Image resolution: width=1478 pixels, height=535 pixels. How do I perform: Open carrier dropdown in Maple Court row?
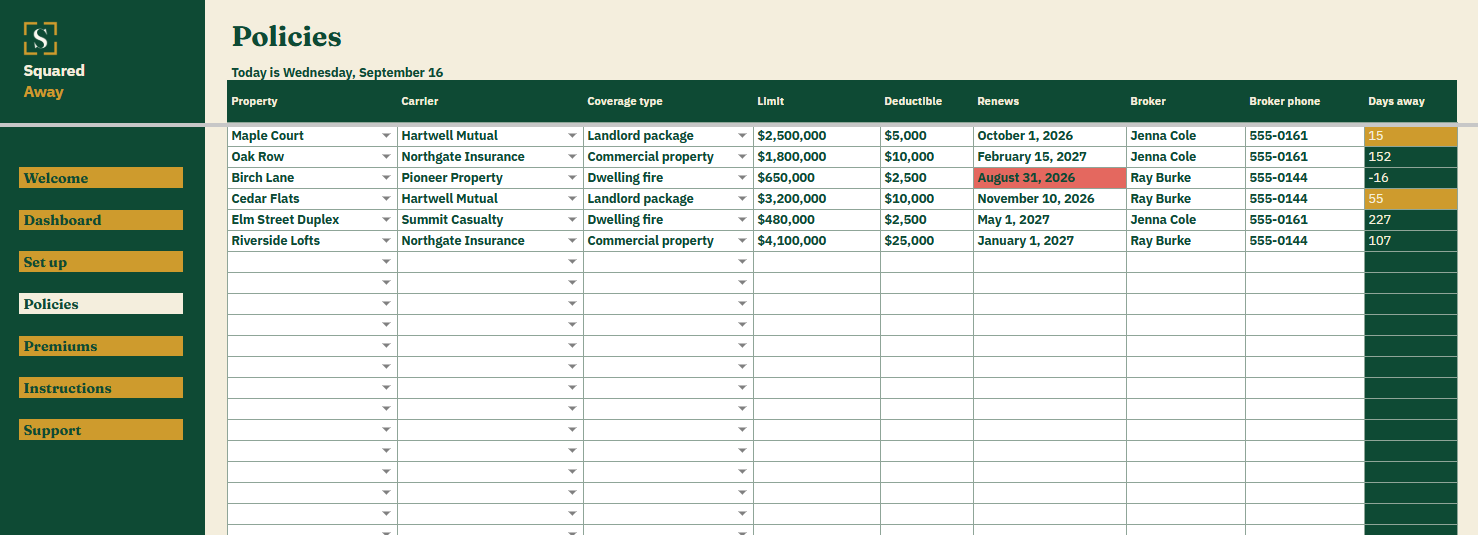pyautogui.click(x=572, y=136)
